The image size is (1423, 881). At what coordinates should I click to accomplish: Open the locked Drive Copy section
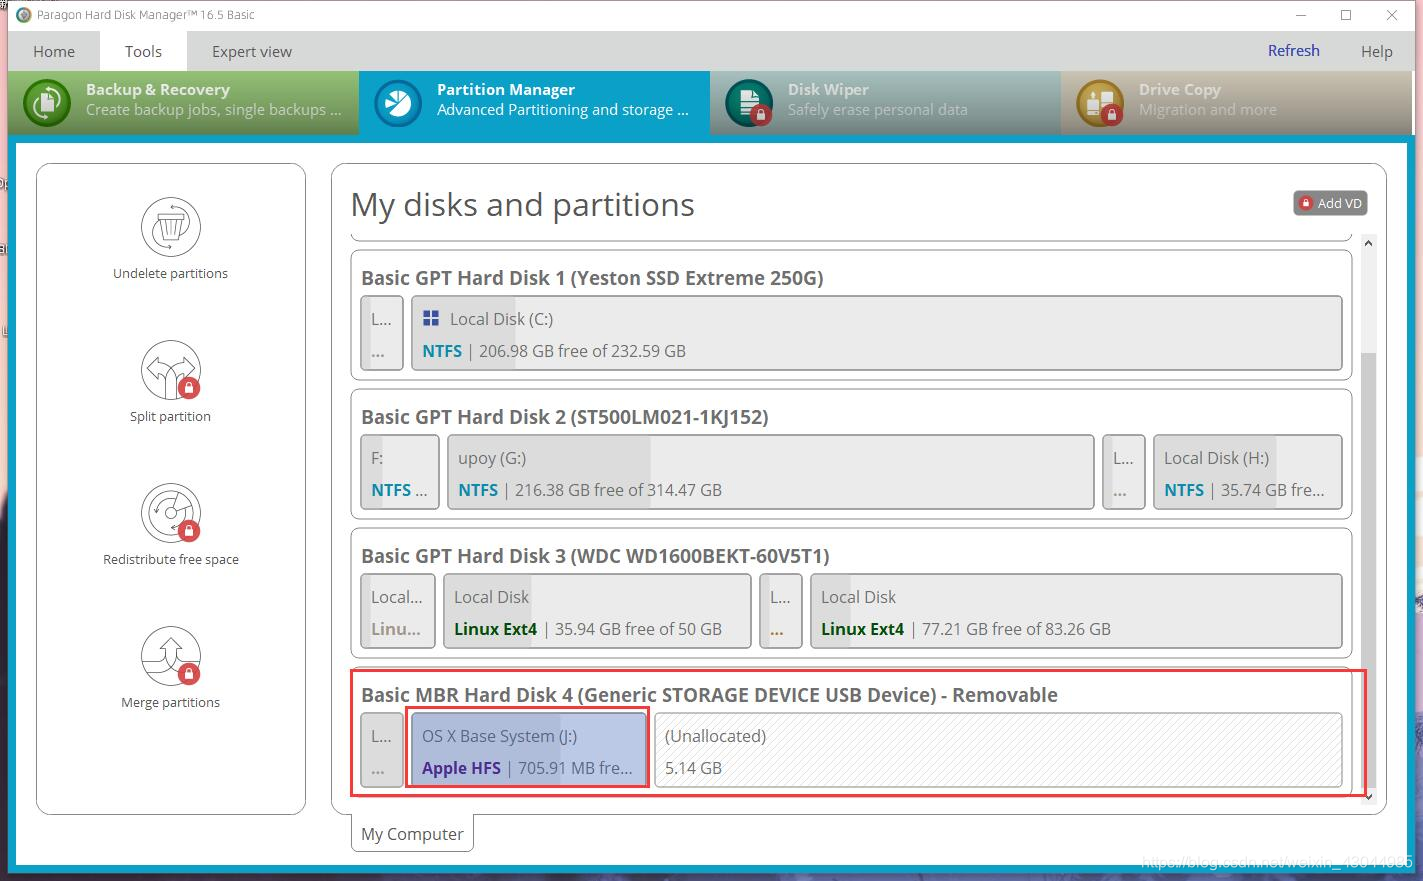1236,101
